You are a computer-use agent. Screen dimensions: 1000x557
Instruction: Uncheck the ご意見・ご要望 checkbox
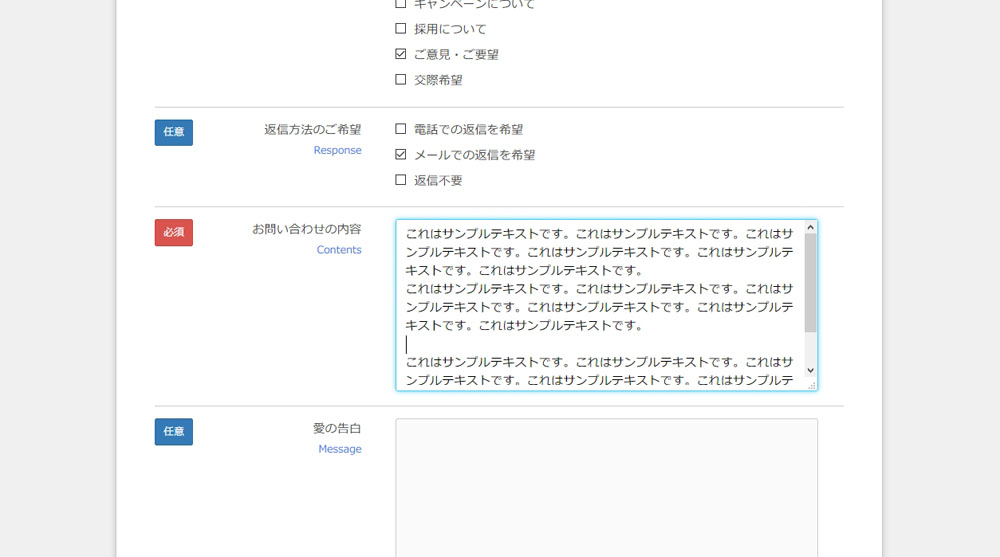401,54
